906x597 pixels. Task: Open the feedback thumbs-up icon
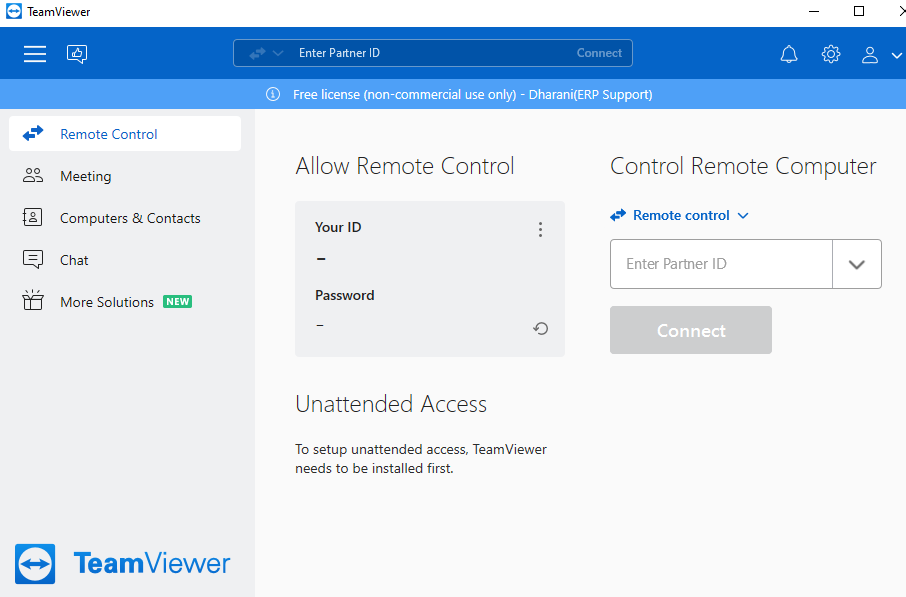click(77, 54)
